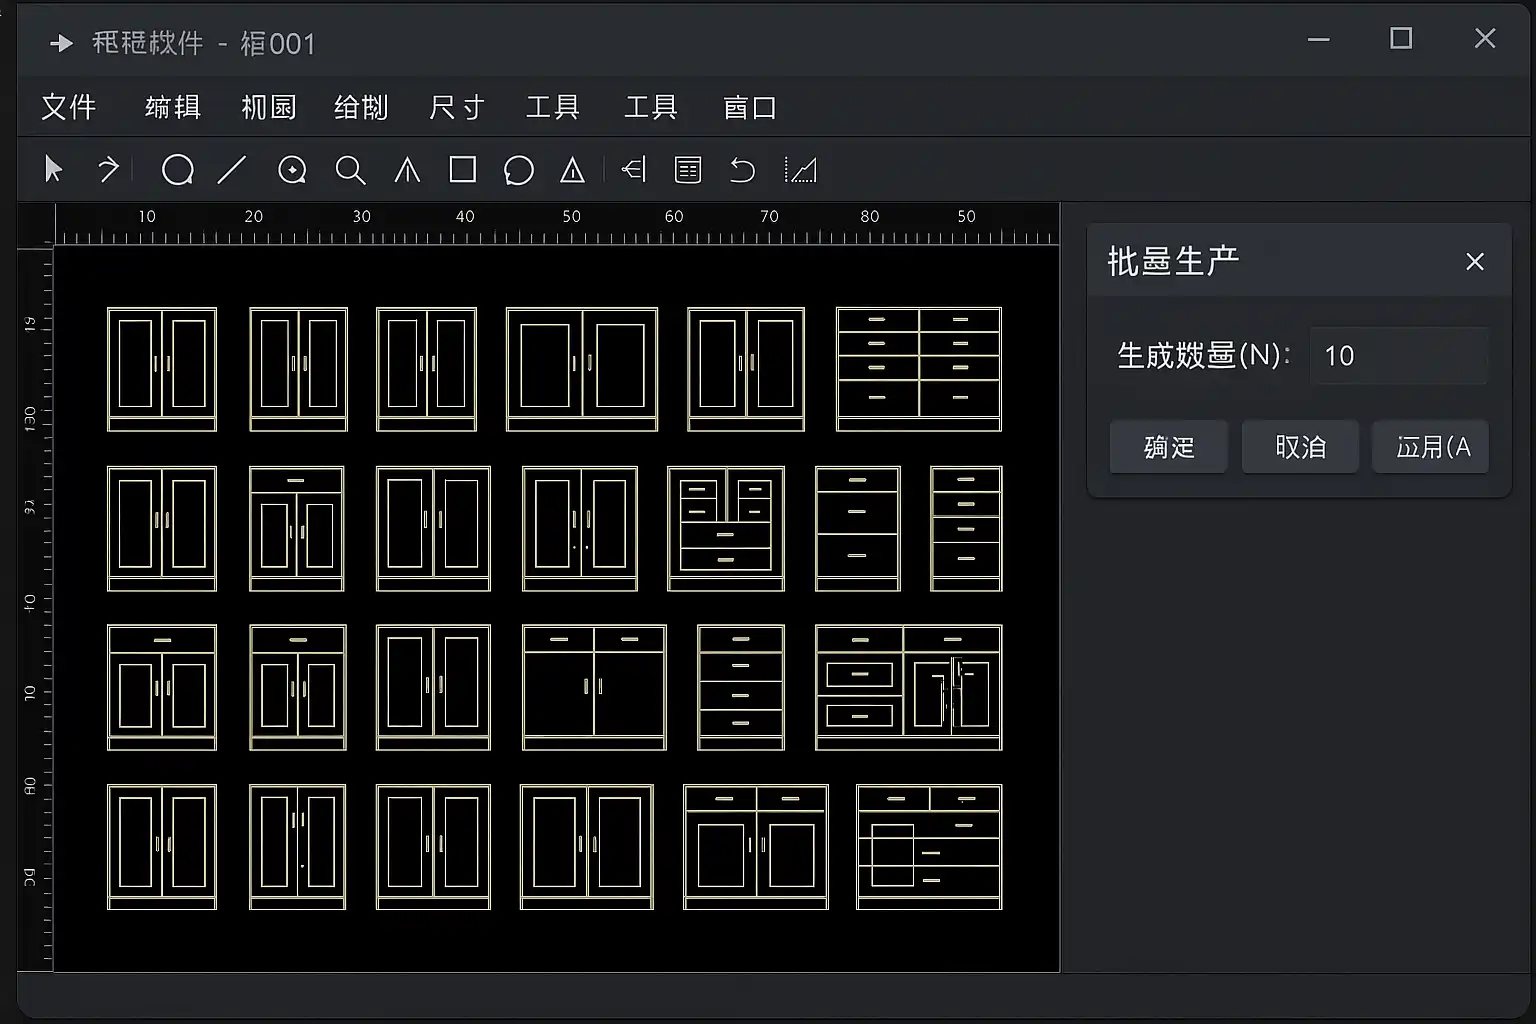Open the third menu in the menu bar
1536x1024 pixels.
click(x=269, y=107)
